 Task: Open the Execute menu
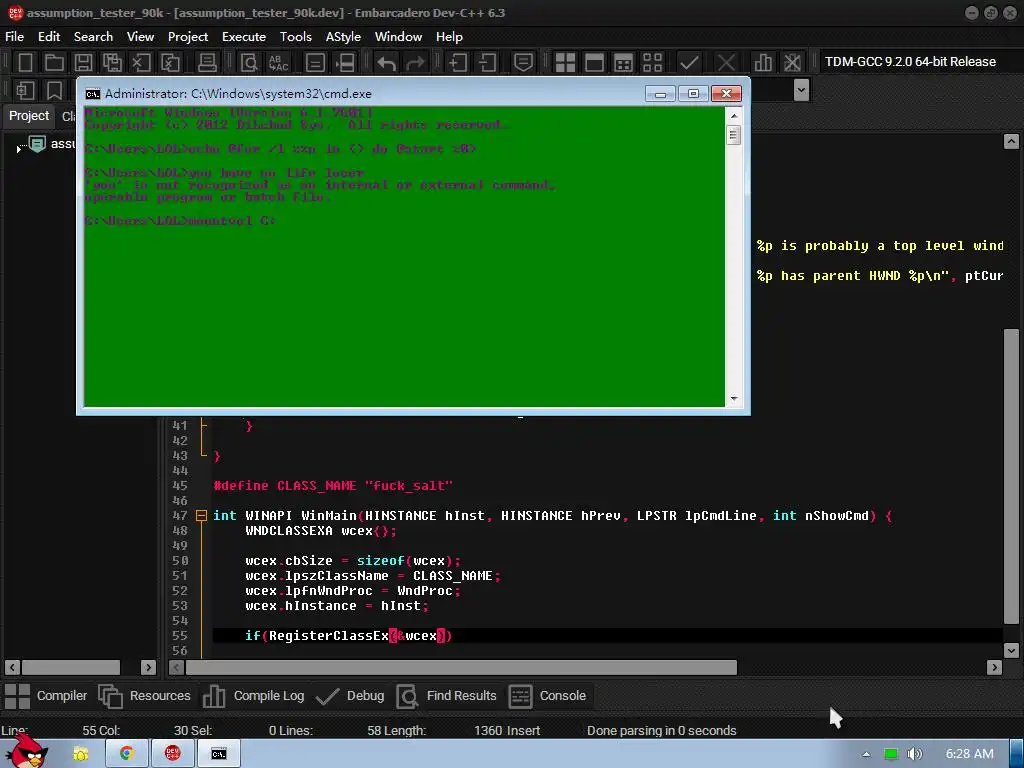point(244,37)
